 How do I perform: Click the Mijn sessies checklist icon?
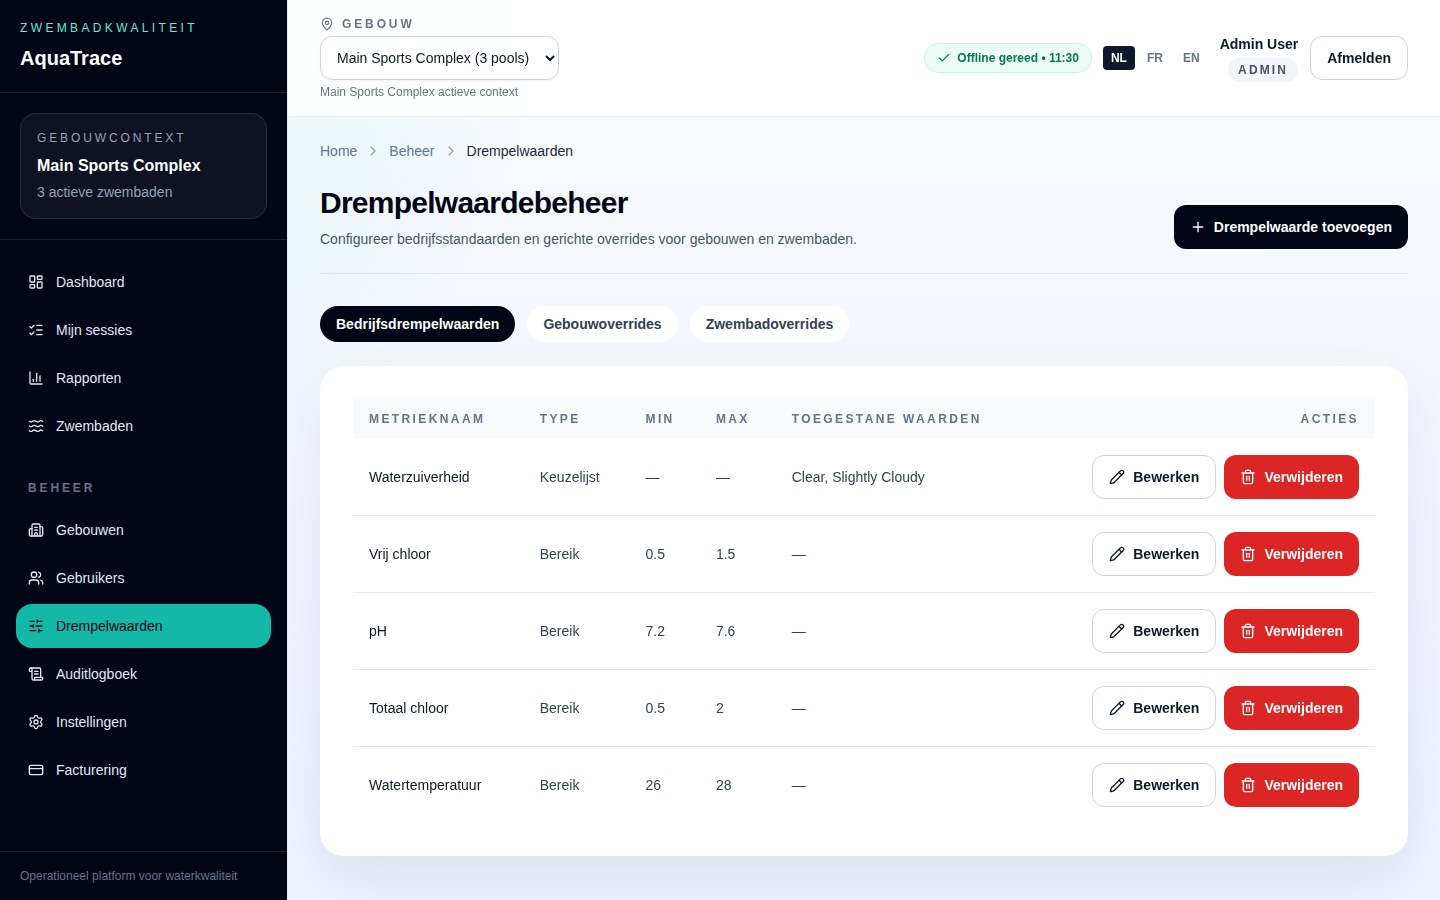(36, 330)
